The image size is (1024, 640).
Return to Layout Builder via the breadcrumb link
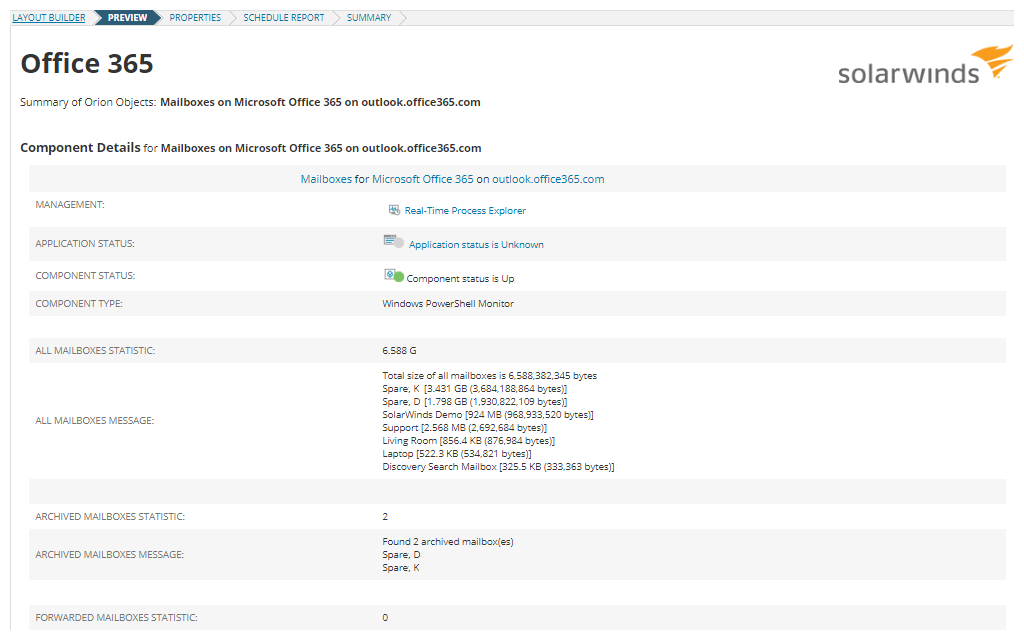48,17
